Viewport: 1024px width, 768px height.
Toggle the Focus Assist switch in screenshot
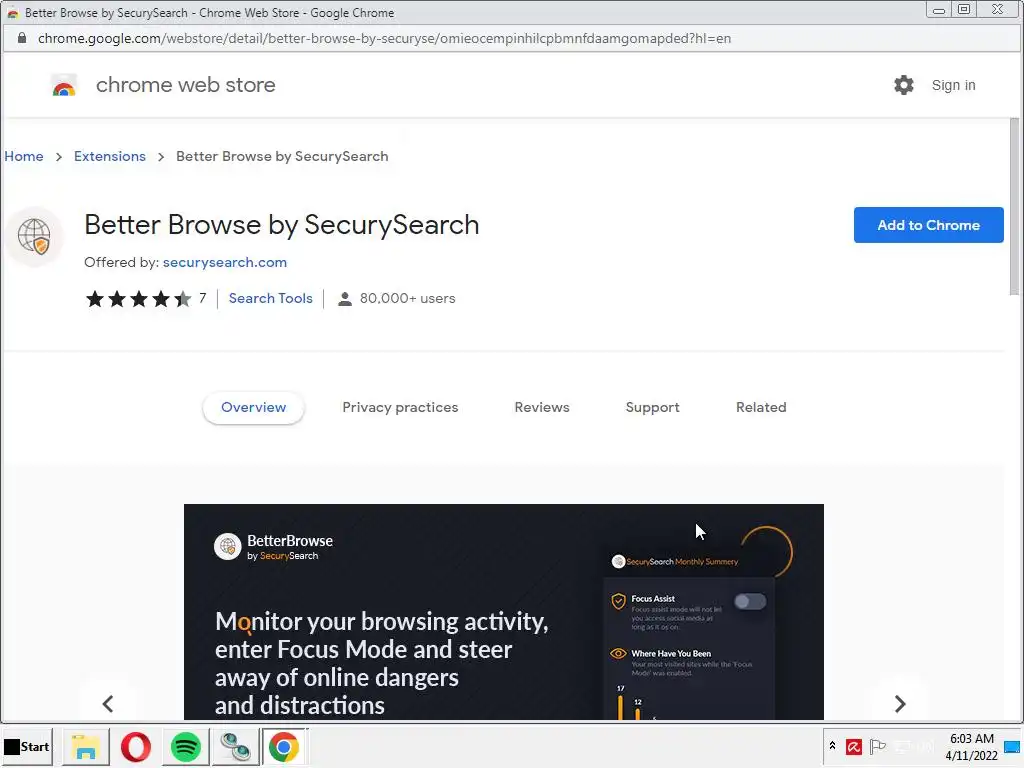coord(750,601)
